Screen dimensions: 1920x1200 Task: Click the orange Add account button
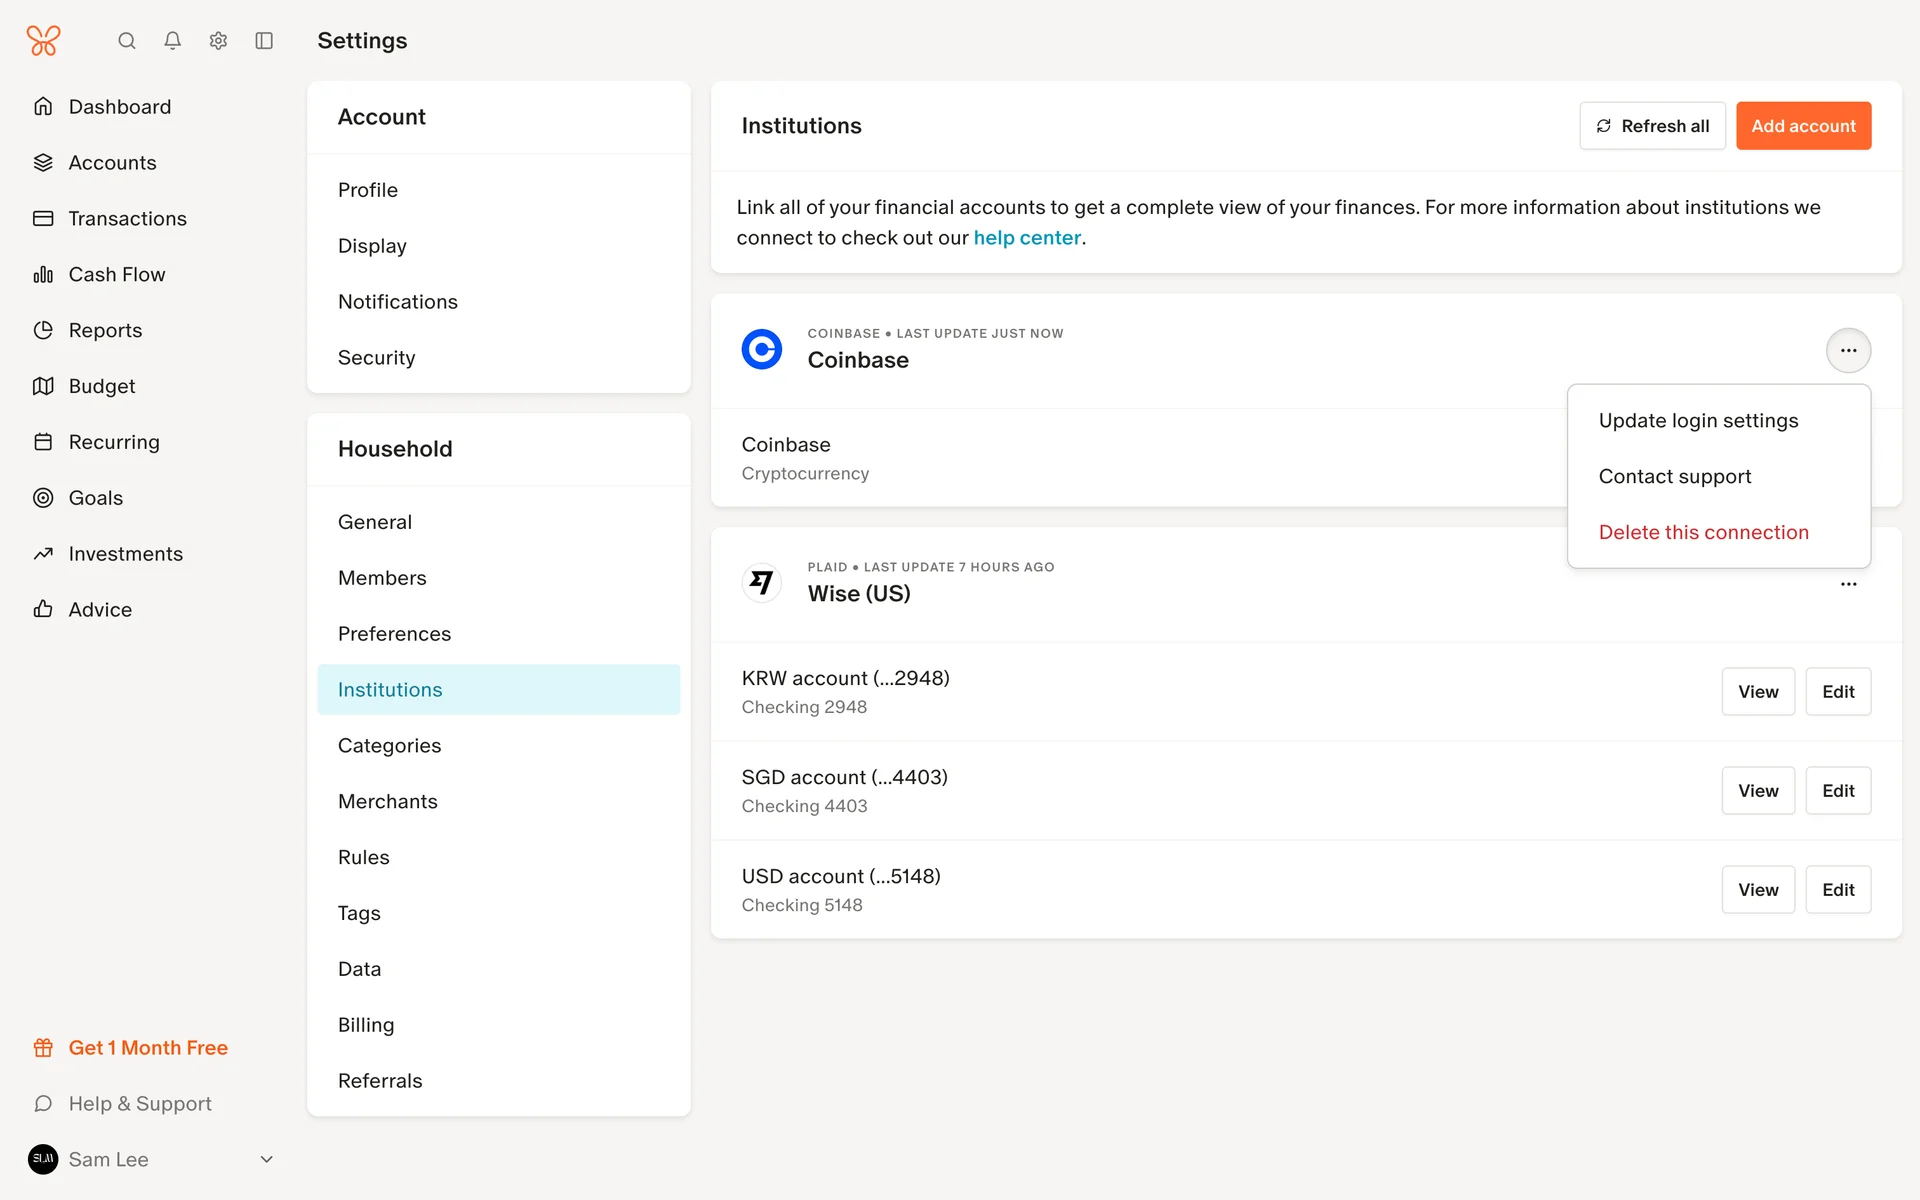(x=1803, y=126)
